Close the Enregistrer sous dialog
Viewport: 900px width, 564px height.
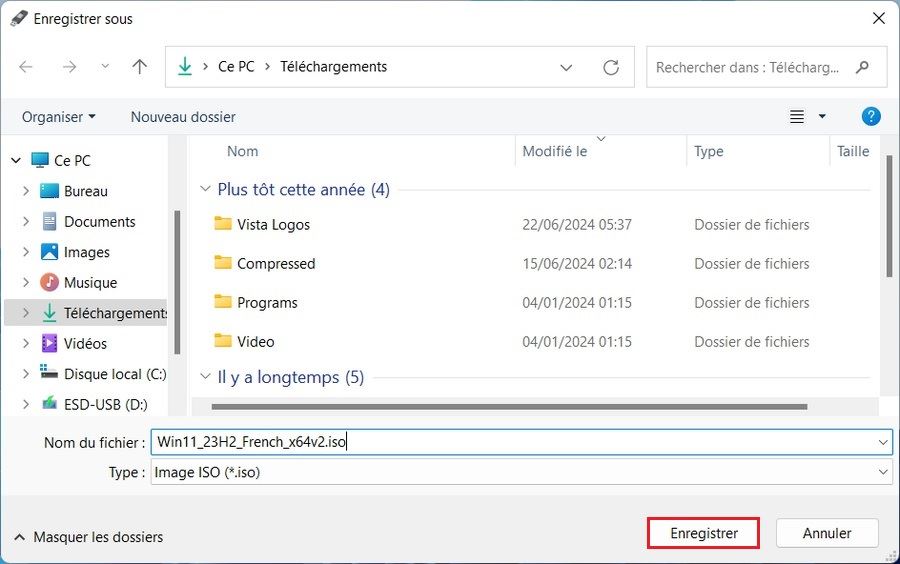click(x=878, y=18)
